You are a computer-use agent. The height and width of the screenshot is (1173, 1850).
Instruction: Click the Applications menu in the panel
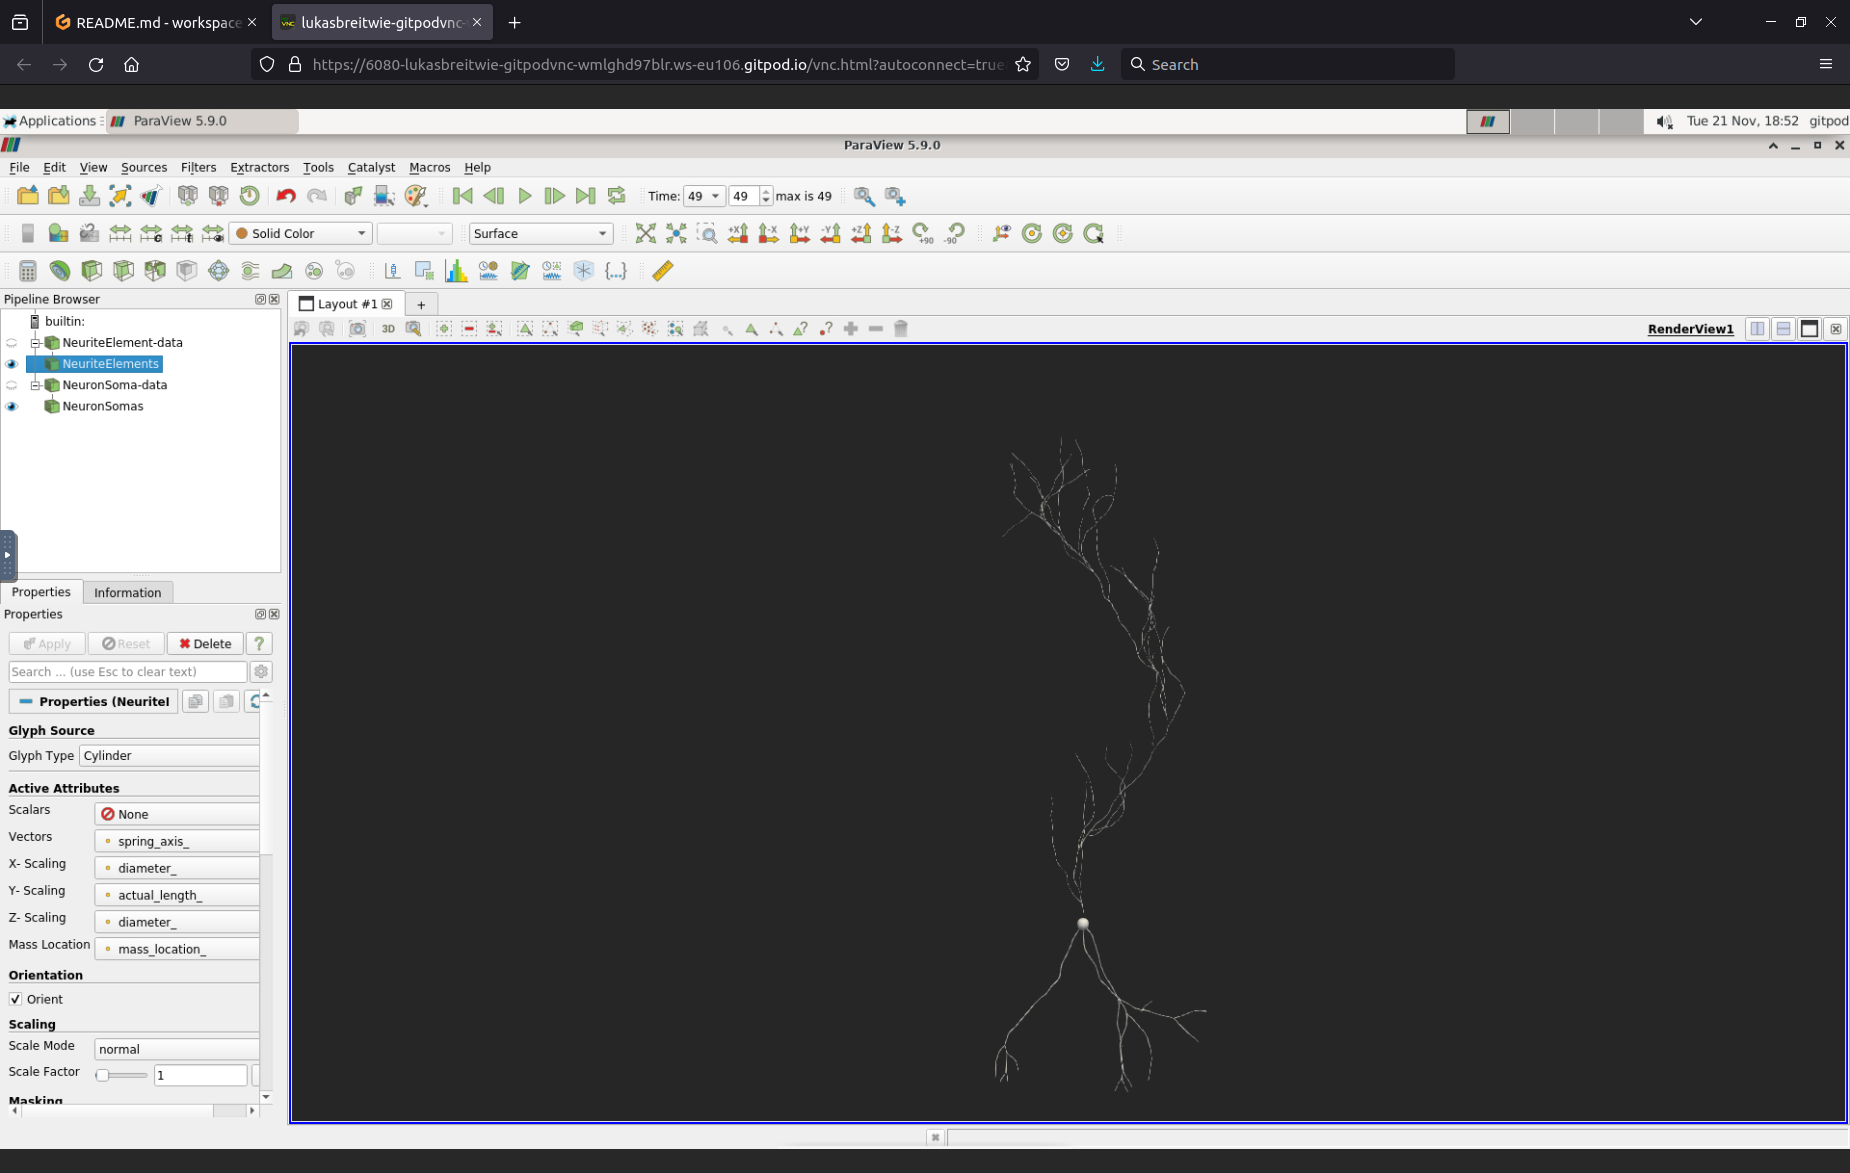tap(51, 121)
